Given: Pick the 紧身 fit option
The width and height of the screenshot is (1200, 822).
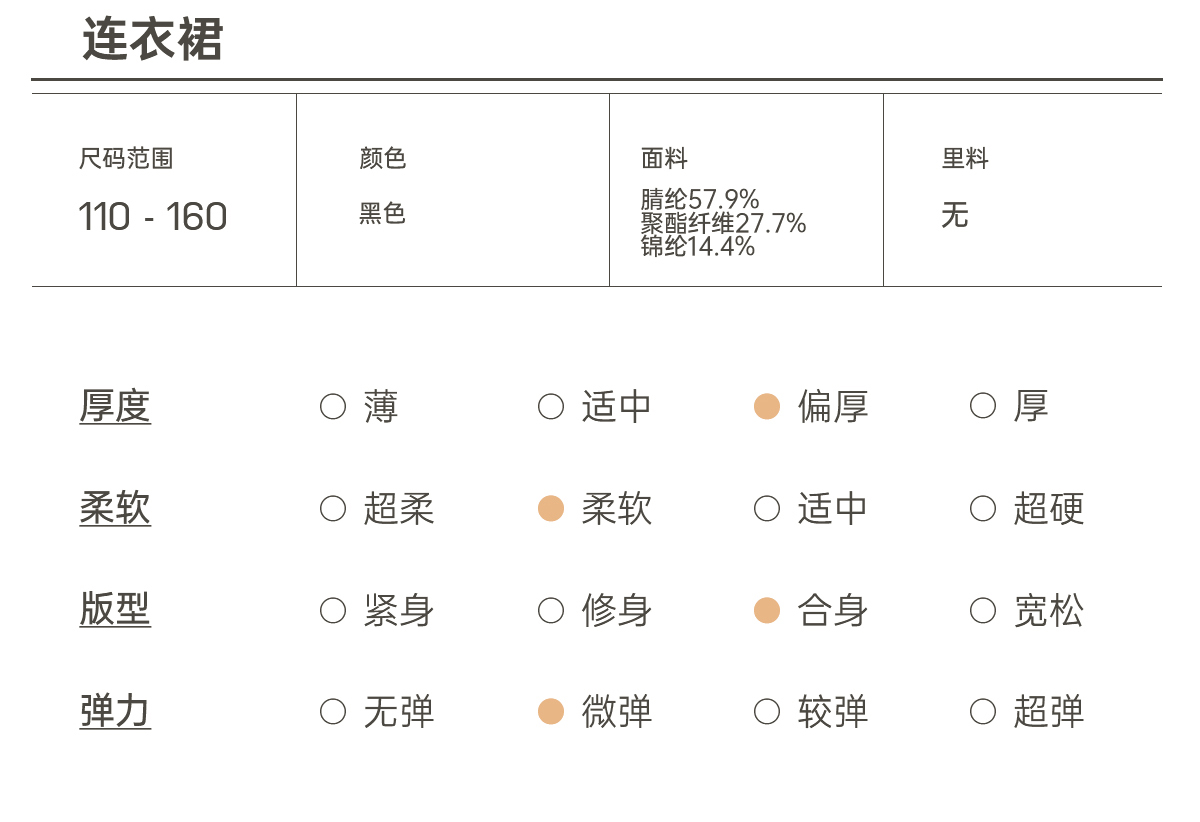Looking at the screenshot, I should [x=333, y=611].
